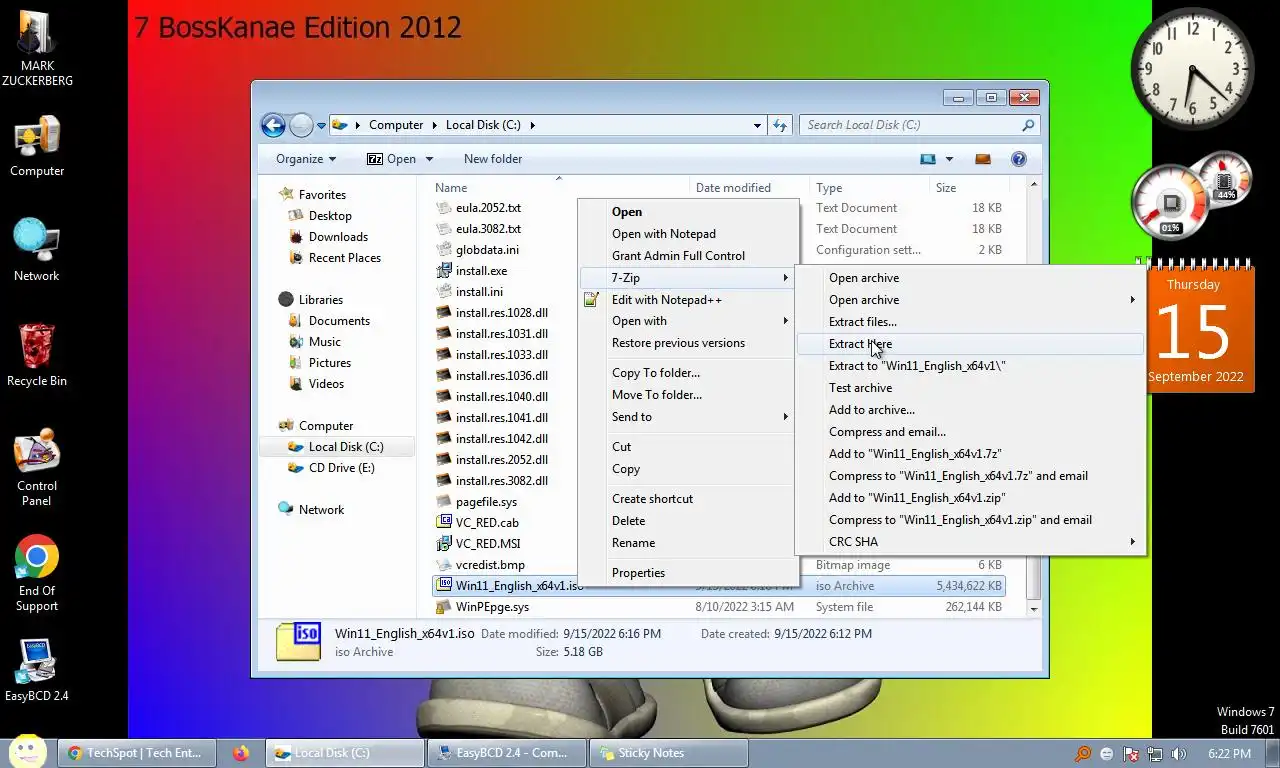1280x768 pixels.
Task: Click the analog clock gadget
Action: click(x=1193, y=69)
